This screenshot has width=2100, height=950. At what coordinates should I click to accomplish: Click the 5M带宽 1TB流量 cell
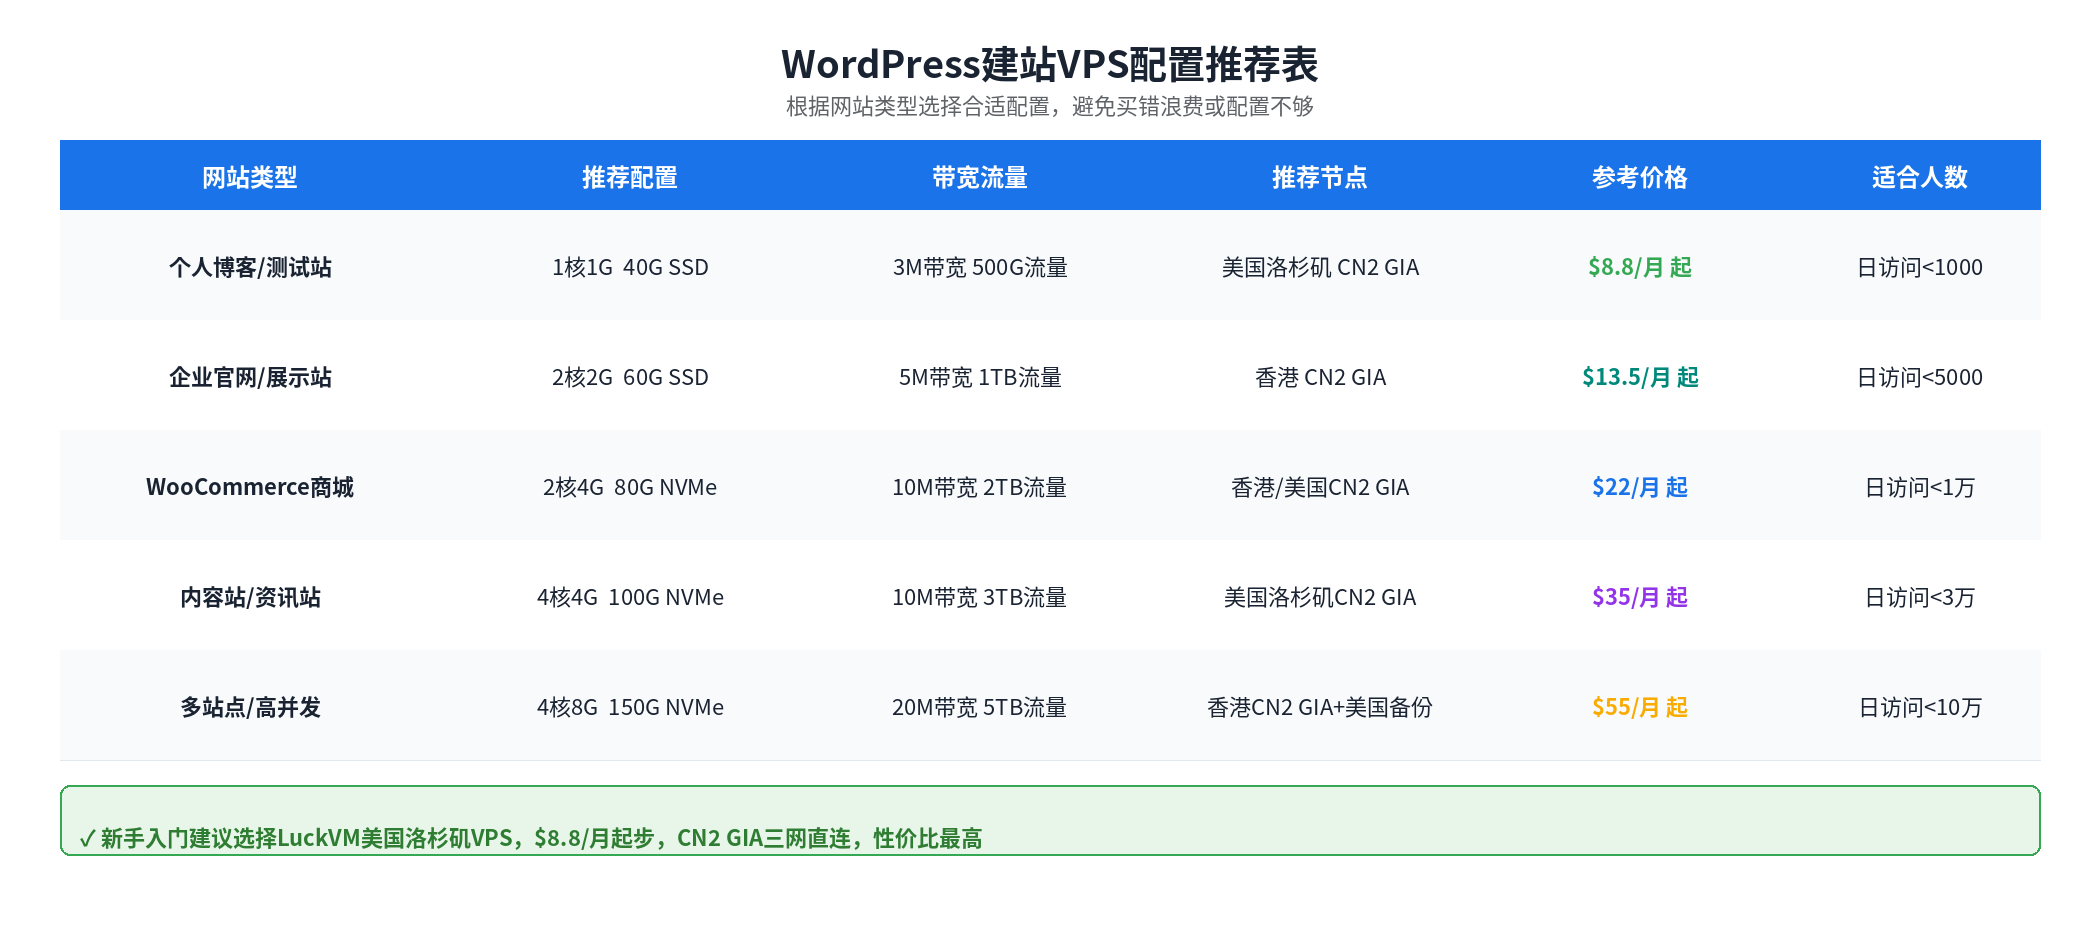tap(980, 377)
